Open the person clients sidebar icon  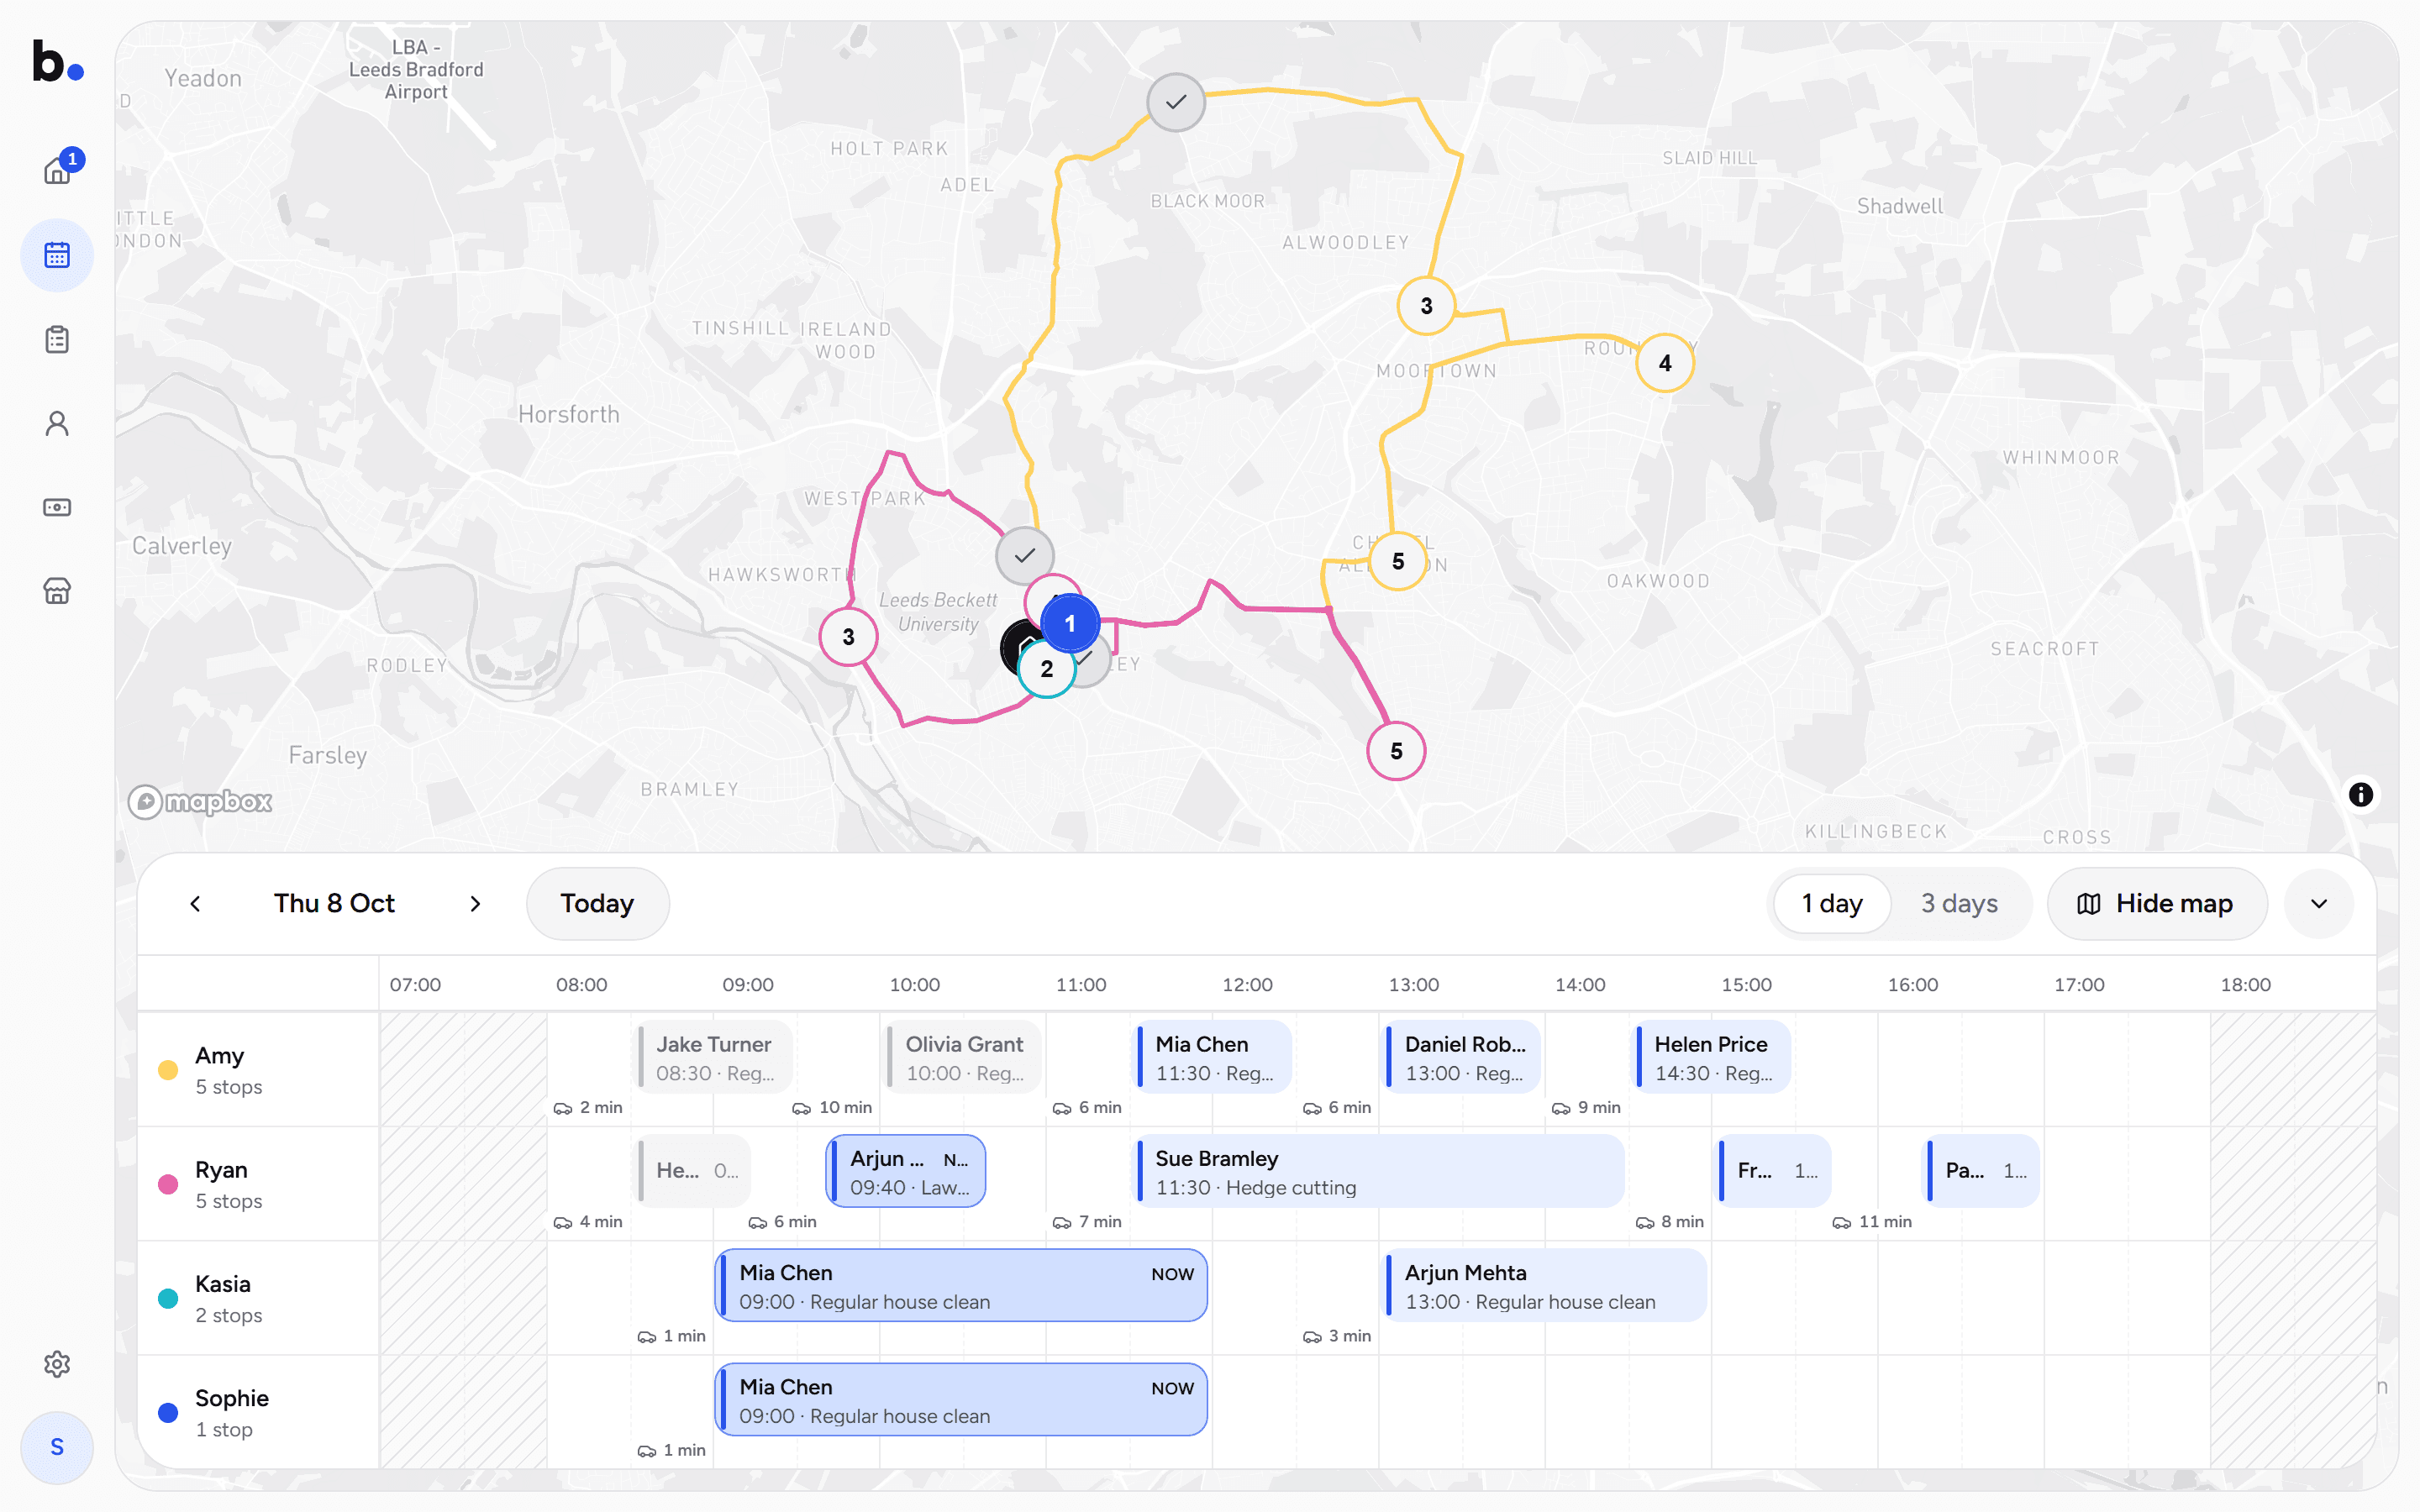(x=57, y=424)
